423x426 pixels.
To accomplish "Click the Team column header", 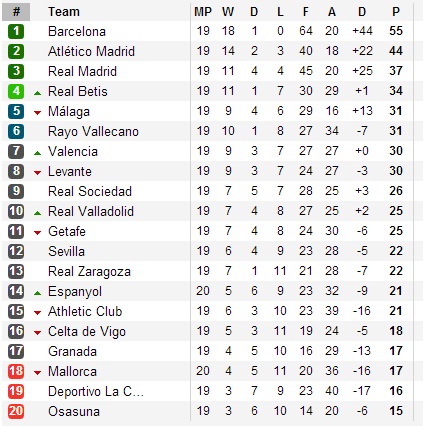I will pyautogui.click(x=64, y=12).
